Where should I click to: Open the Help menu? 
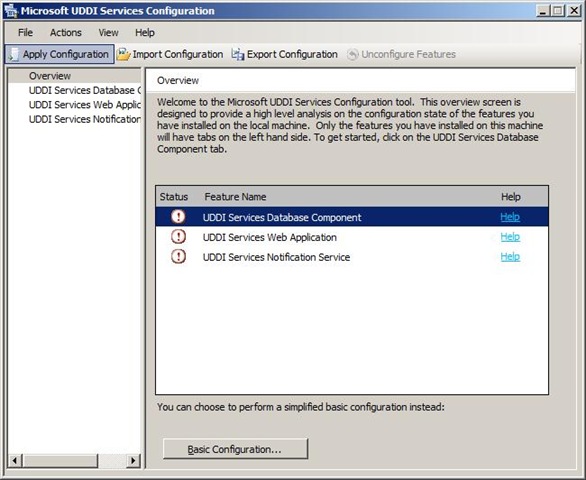pyautogui.click(x=145, y=33)
